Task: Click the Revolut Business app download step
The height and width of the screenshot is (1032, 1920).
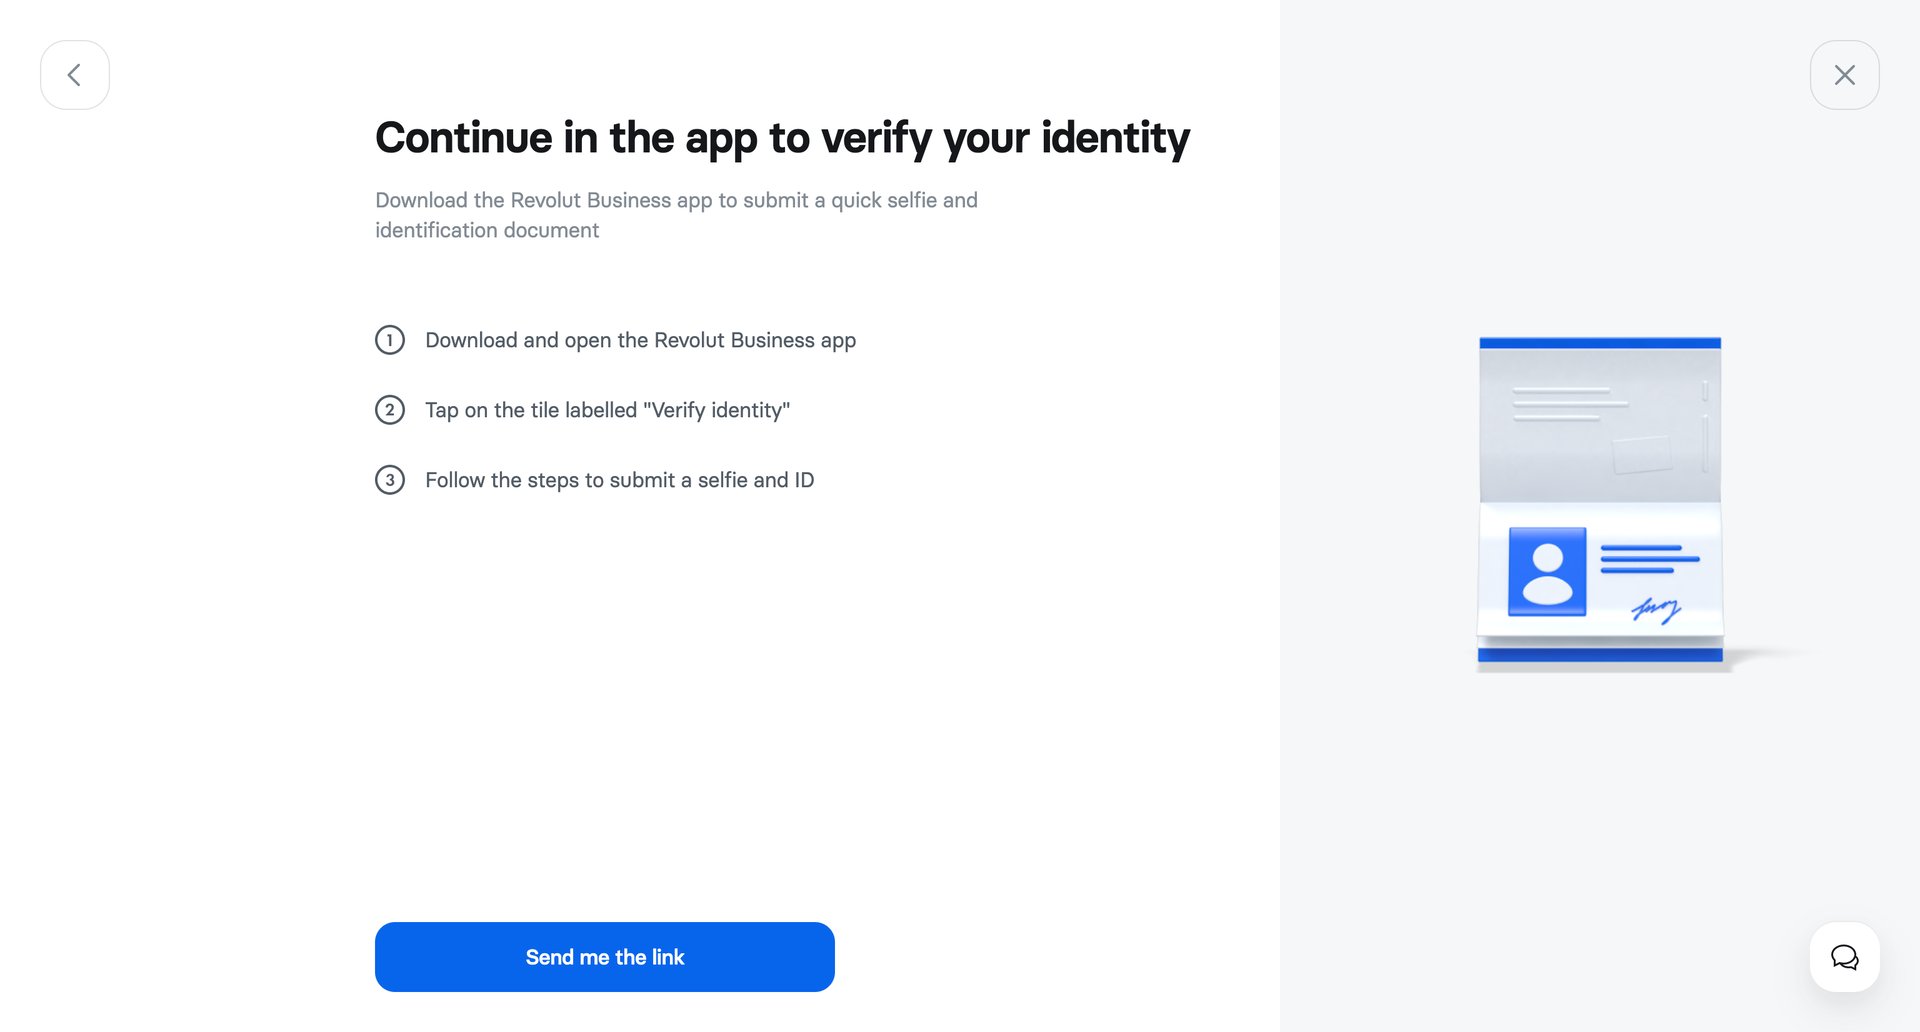Action: click(x=640, y=340)
